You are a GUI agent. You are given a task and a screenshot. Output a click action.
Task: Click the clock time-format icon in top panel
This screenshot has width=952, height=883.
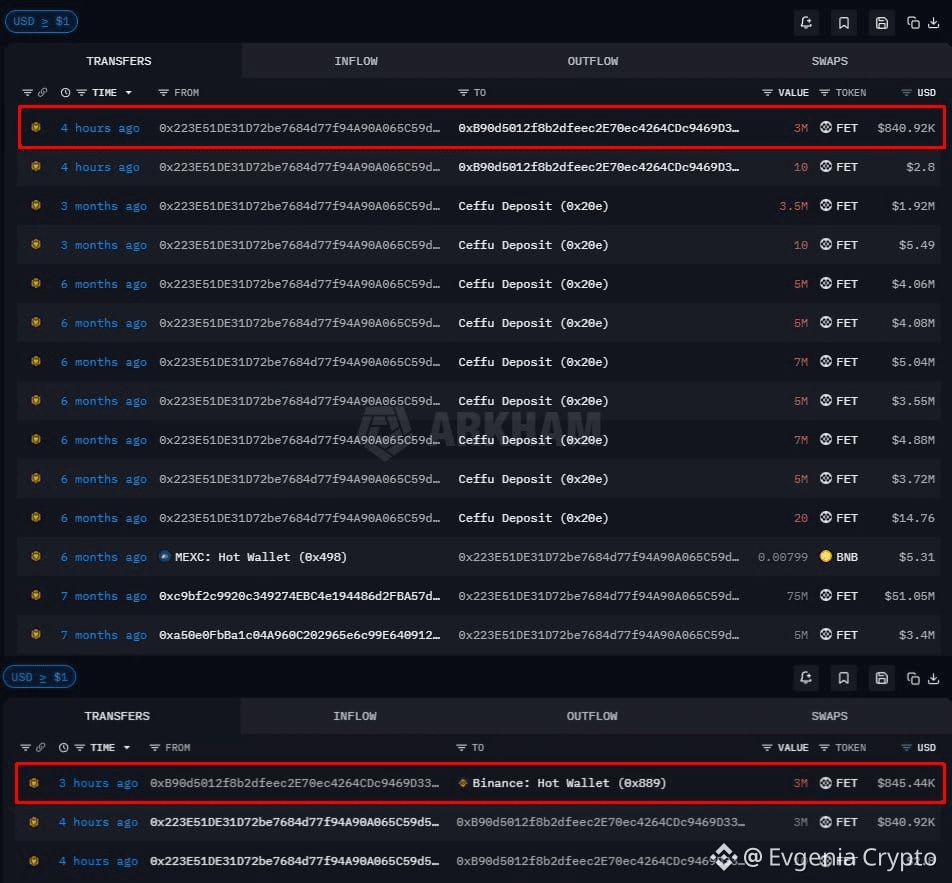(65, 92)
